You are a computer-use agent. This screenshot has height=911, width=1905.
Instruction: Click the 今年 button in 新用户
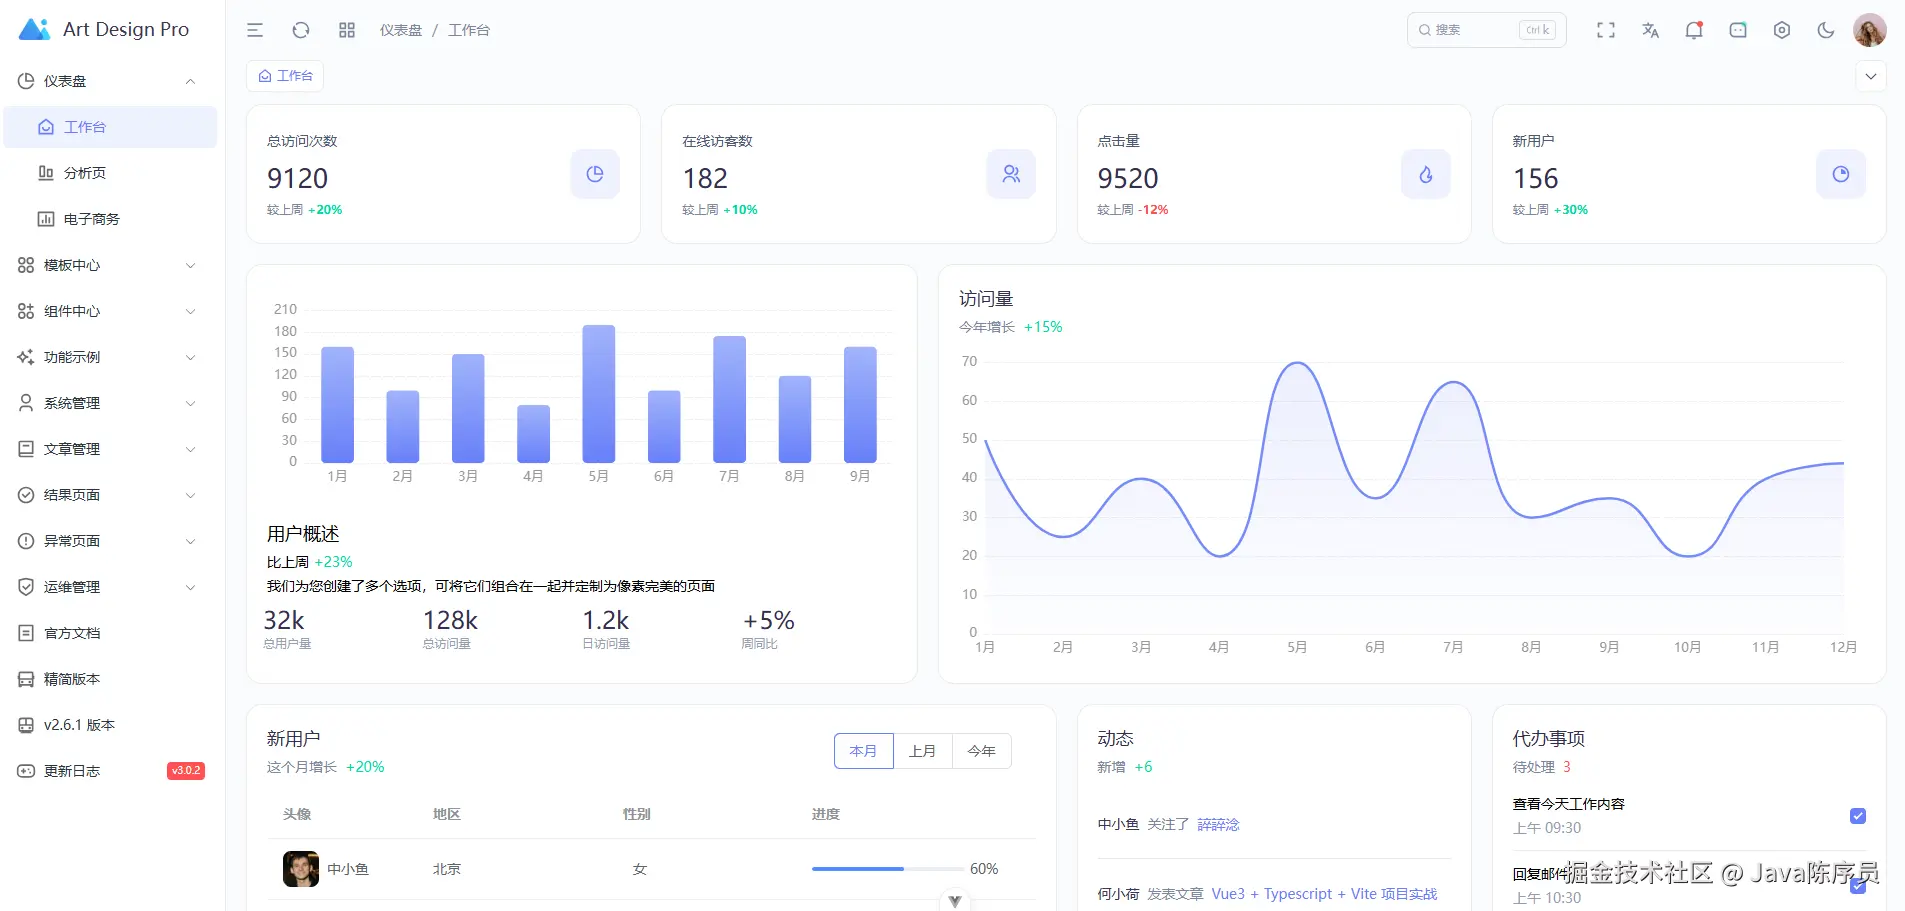click(982, 751)
